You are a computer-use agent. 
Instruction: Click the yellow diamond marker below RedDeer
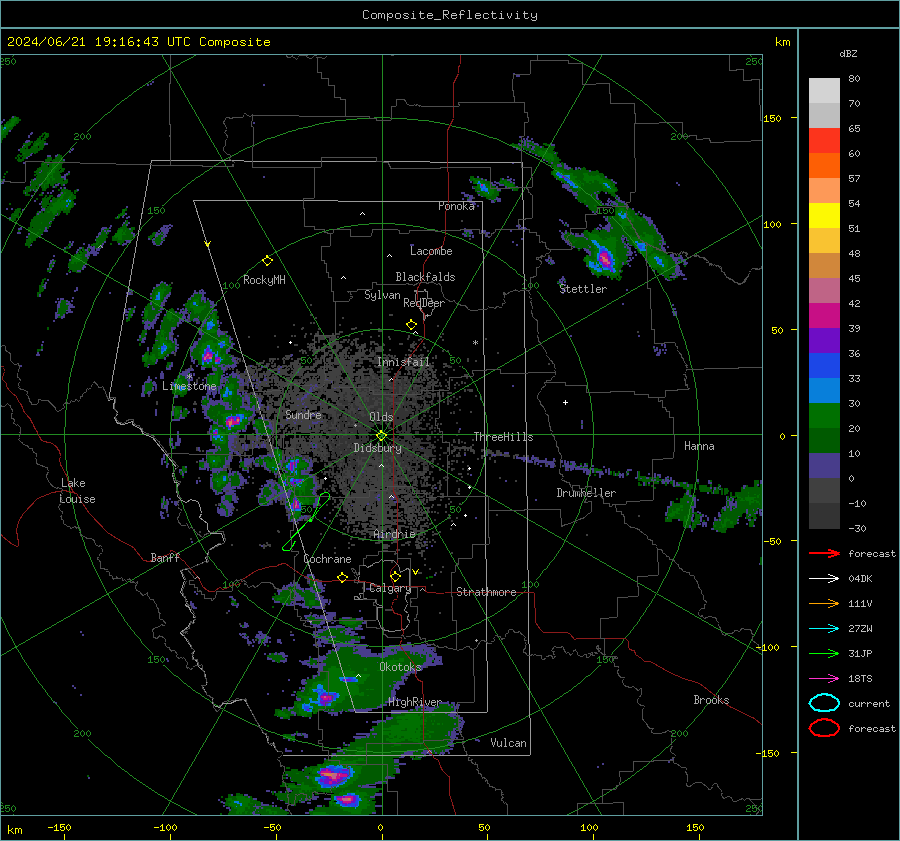(411, 325)
